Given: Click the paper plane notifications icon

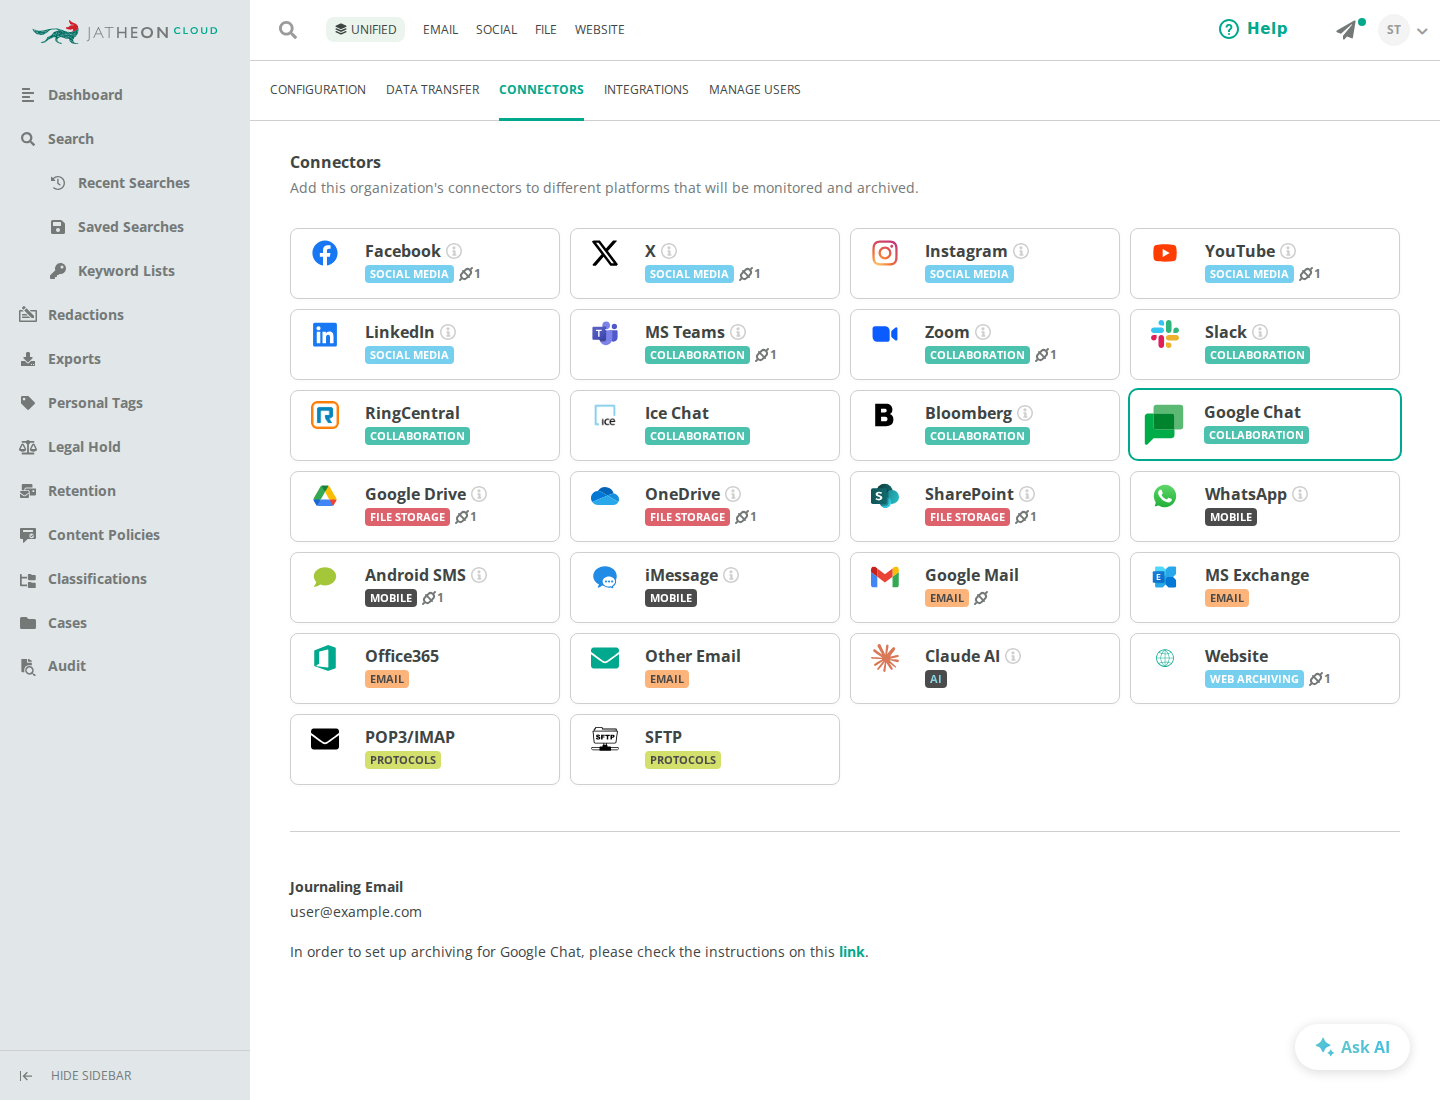Looking at the screenshot, I should (1348, 30).
